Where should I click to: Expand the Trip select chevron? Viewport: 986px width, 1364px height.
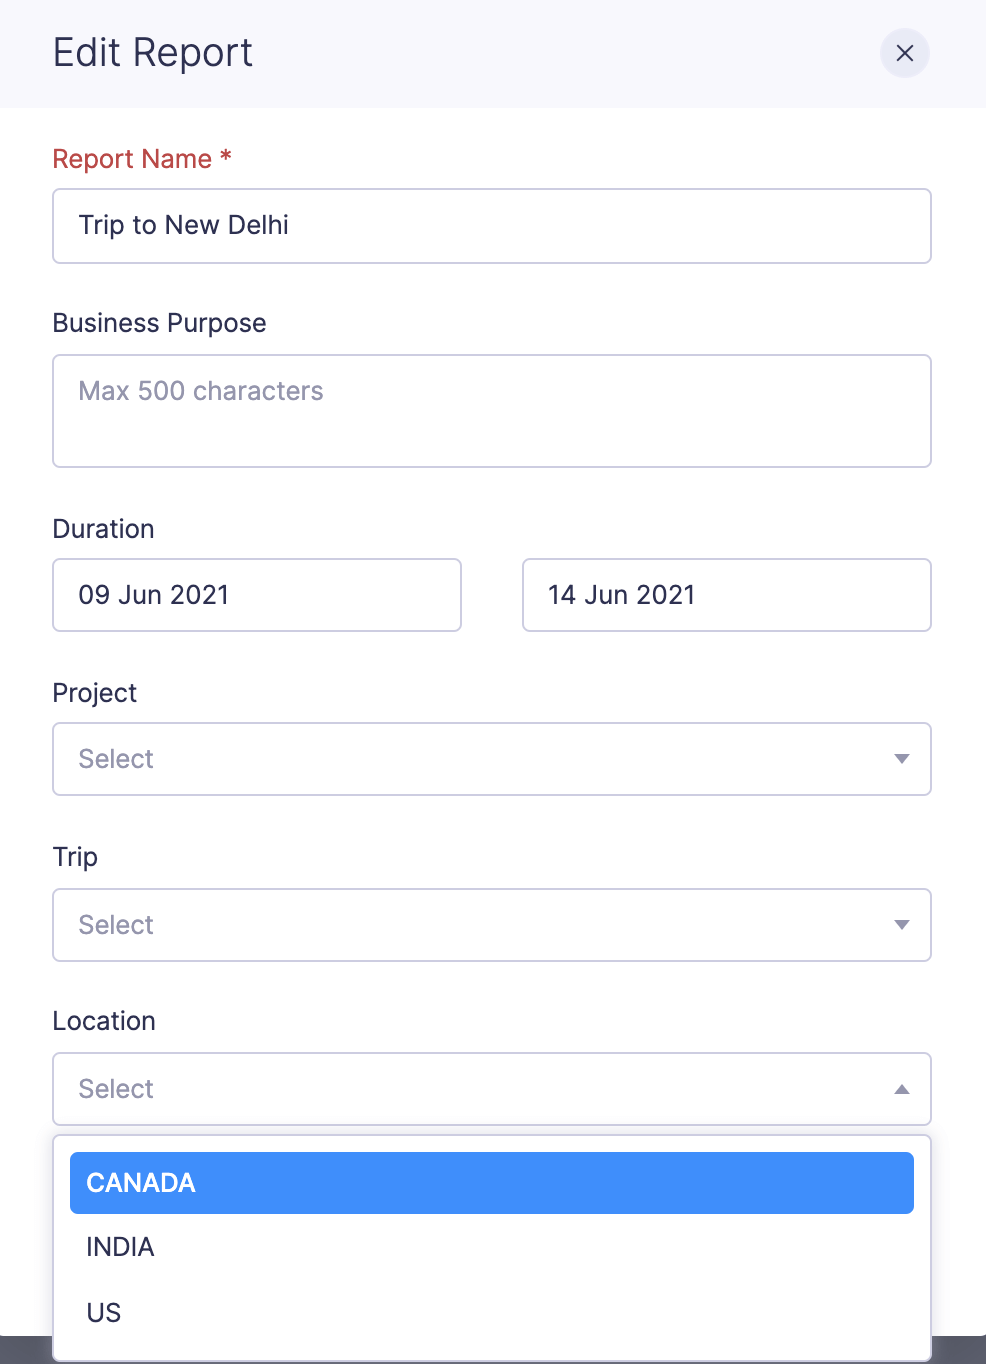click(x=901, y=925)
